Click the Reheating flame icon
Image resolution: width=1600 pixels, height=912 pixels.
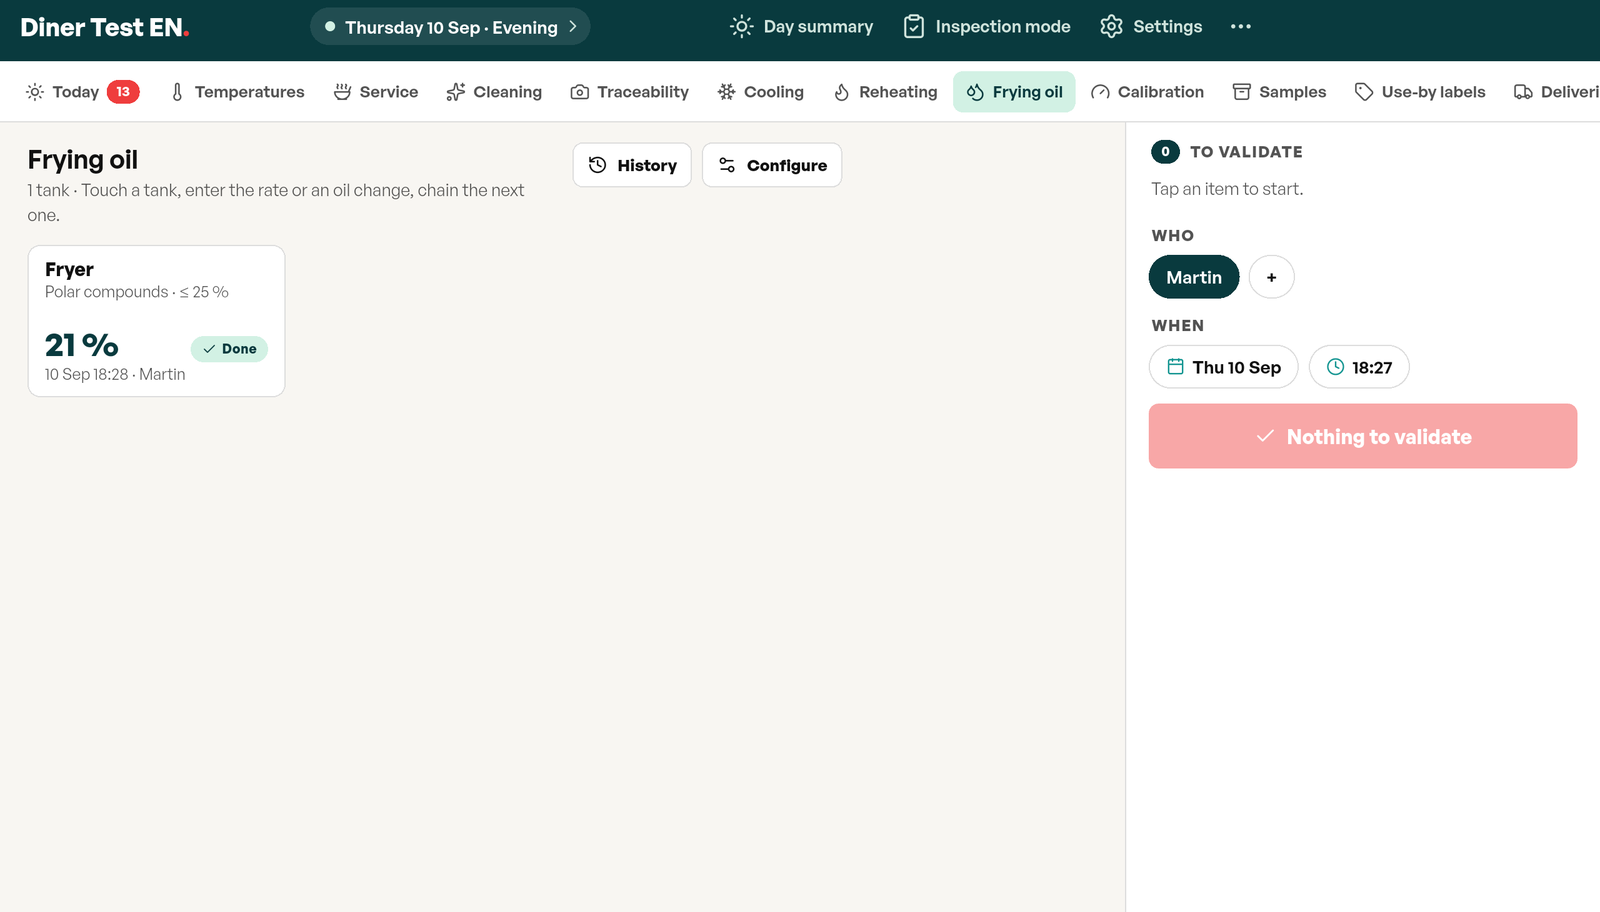click(x=842, y=92)
